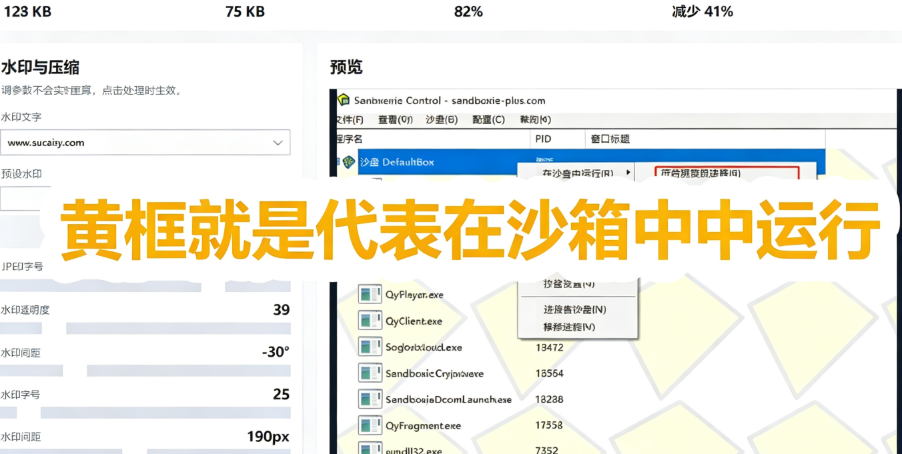Viewport: 902px width, 454px height.
Task: Click PID 13472 in the preview
Action: point(549,348)
